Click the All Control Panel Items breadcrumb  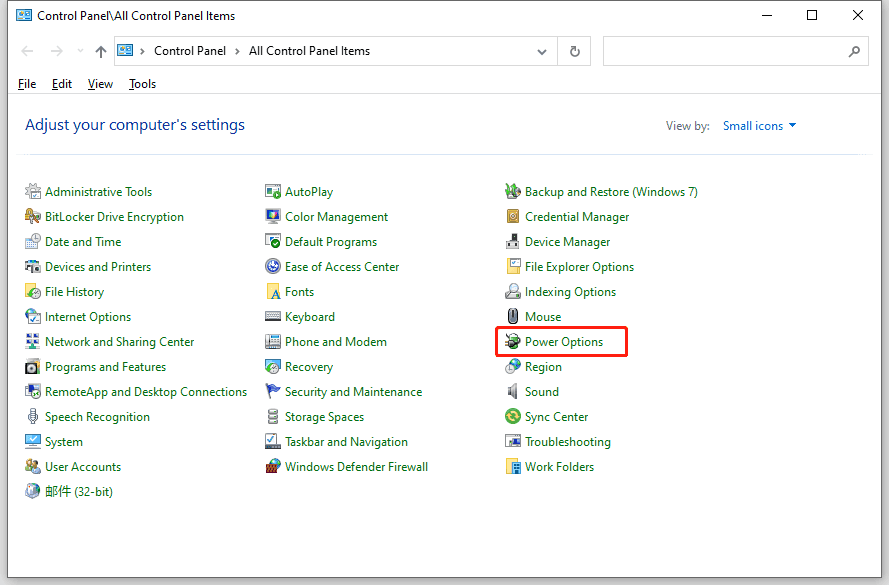(309, 51)
